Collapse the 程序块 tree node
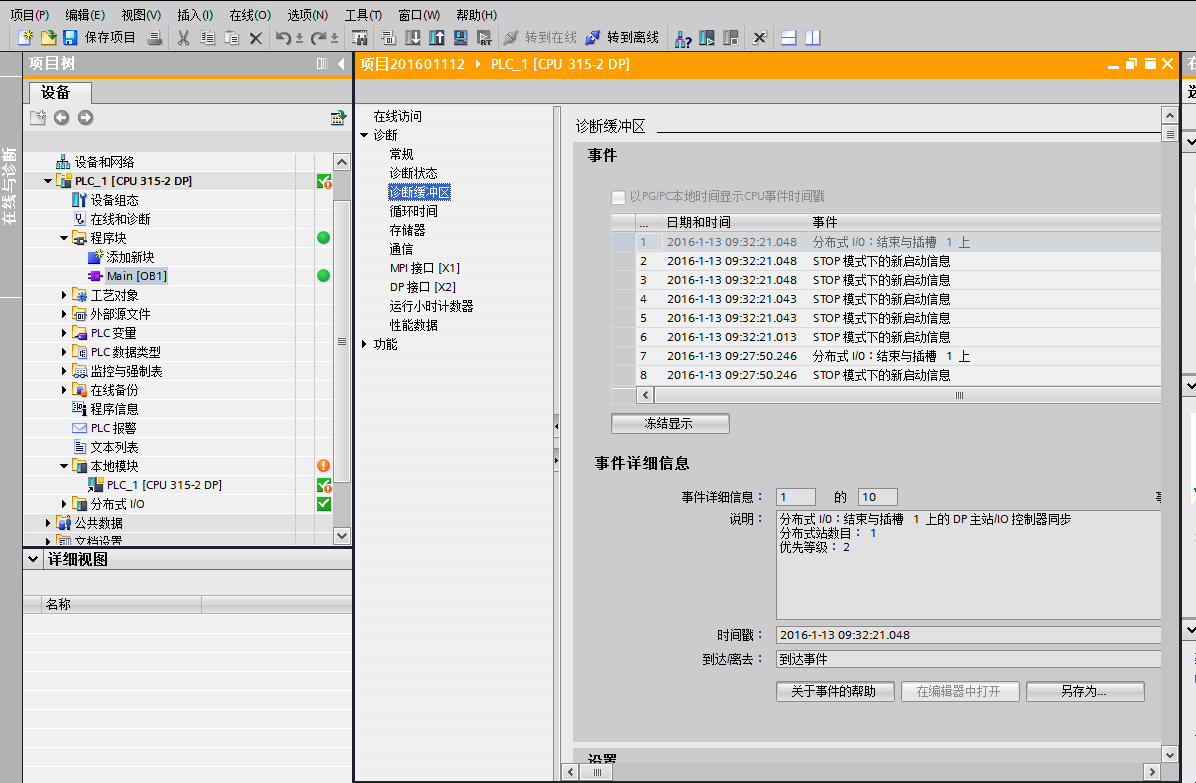 click(64, 238)
